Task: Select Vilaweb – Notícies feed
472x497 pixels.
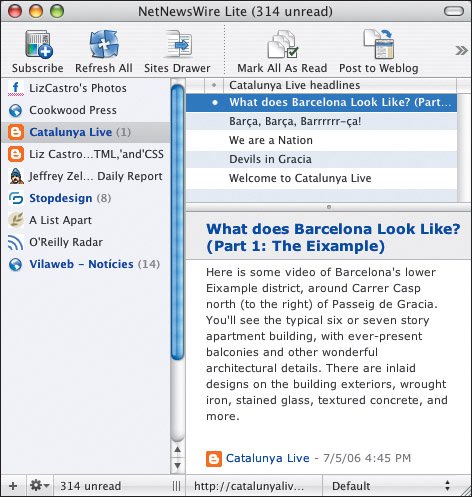Action: point(85,264)
